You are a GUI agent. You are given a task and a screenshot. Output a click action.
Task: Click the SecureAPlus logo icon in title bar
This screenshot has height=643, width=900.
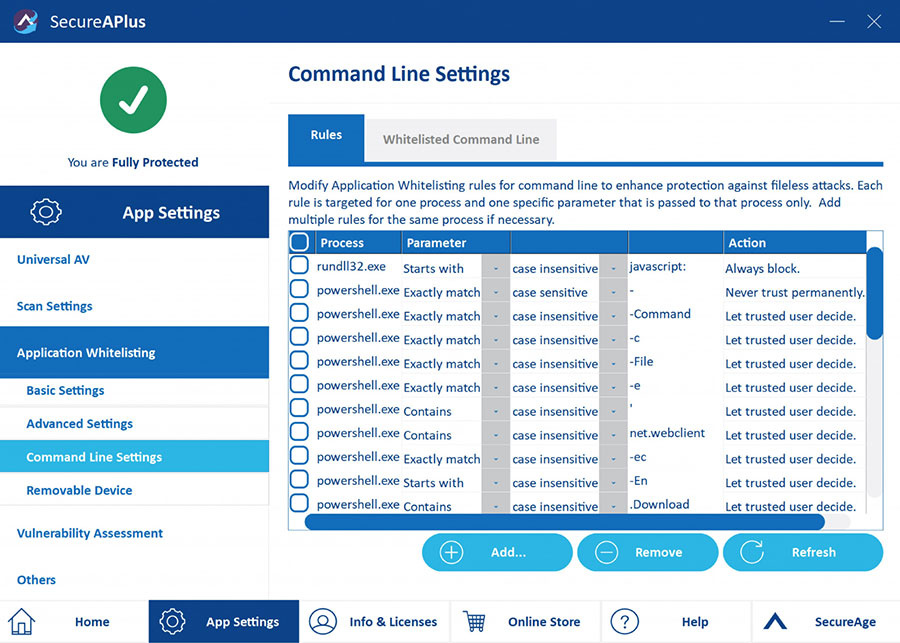pos(26,21)
